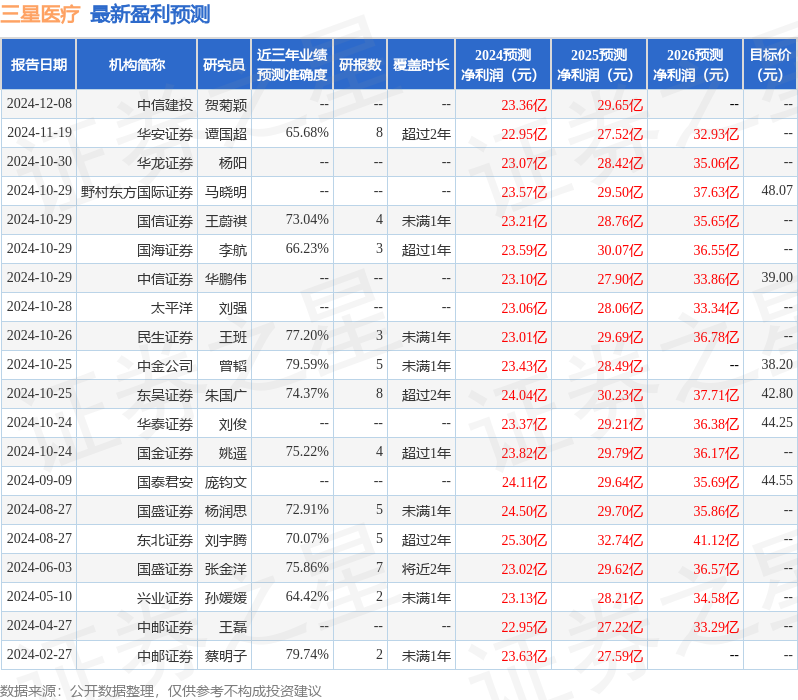798x700 pixels.
Task: Click target price 39.00
Action: pyautogui.click(x=777, y=277)
